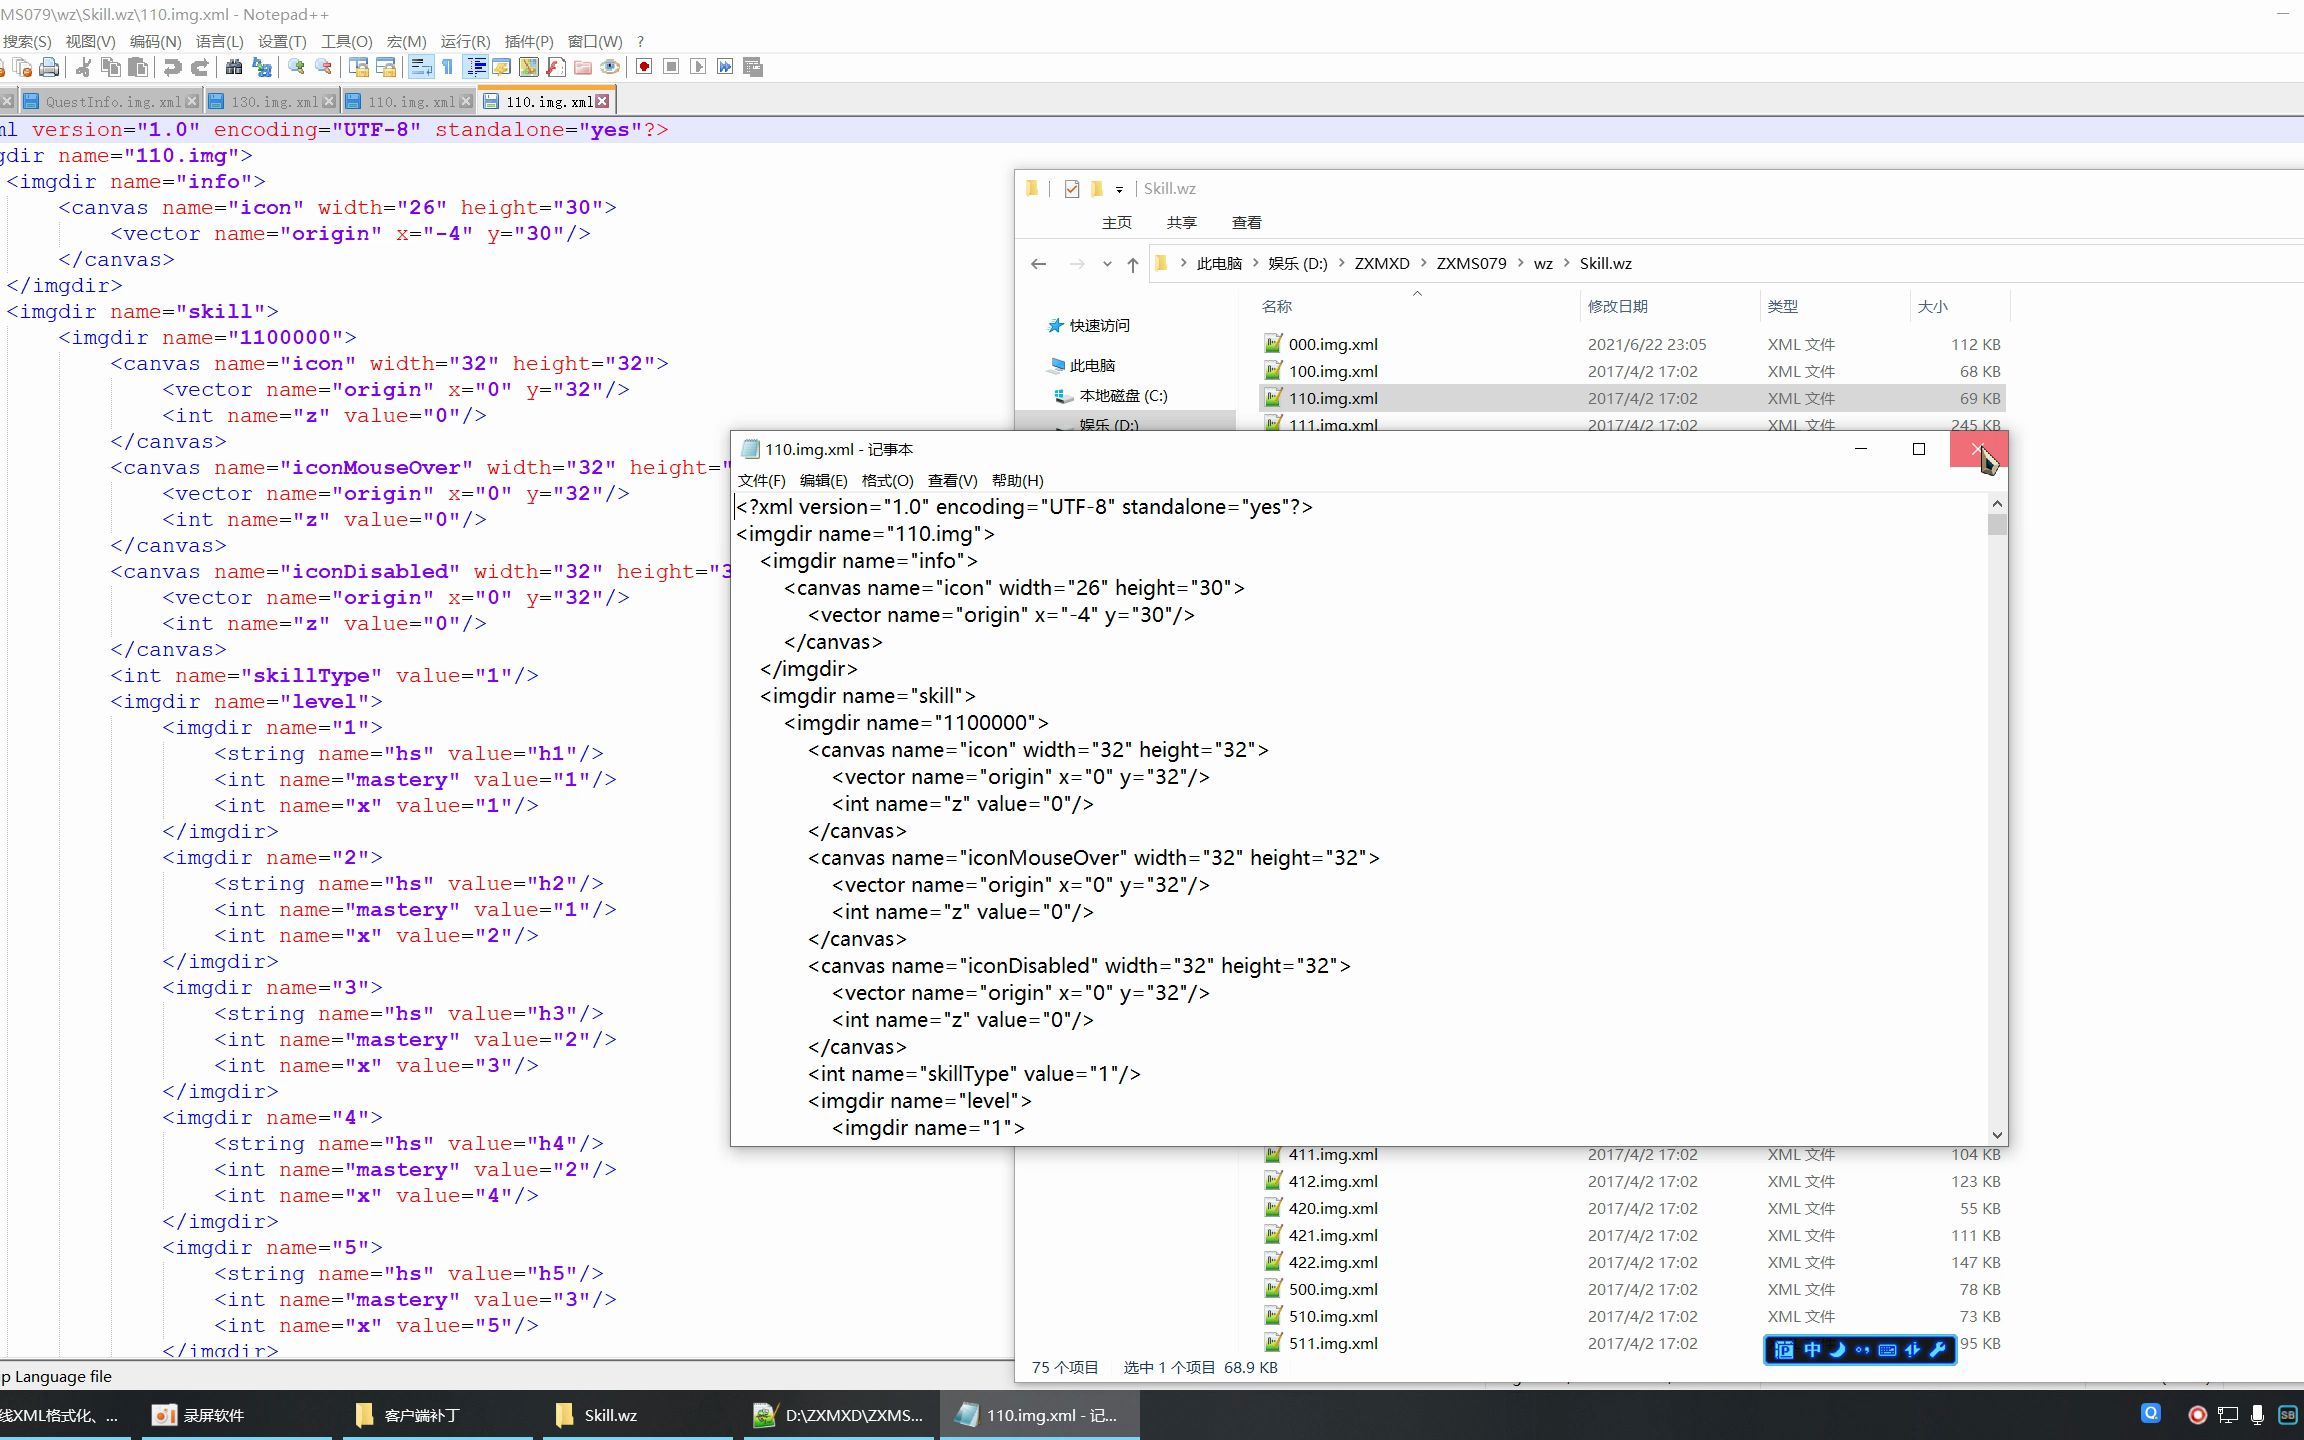Click the Cut scissors icon in Notepad++

[x=84, y=67]
